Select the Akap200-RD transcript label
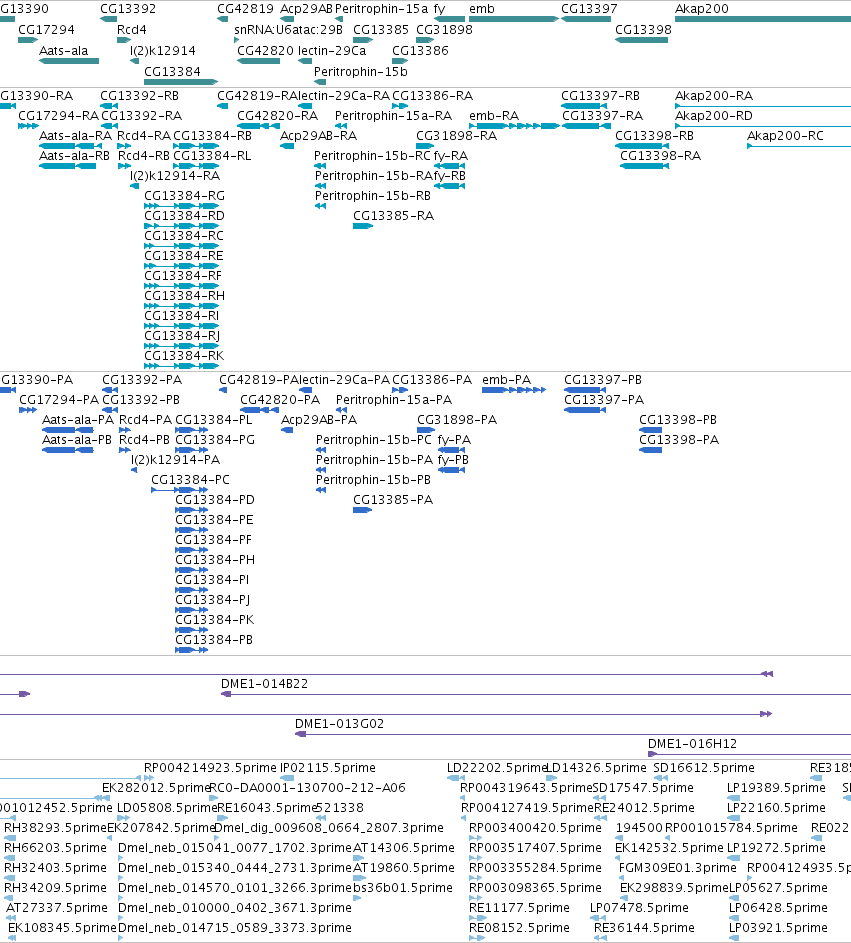Screen dimensions: 851x943 pyautogui.click(x=713, y=116)
